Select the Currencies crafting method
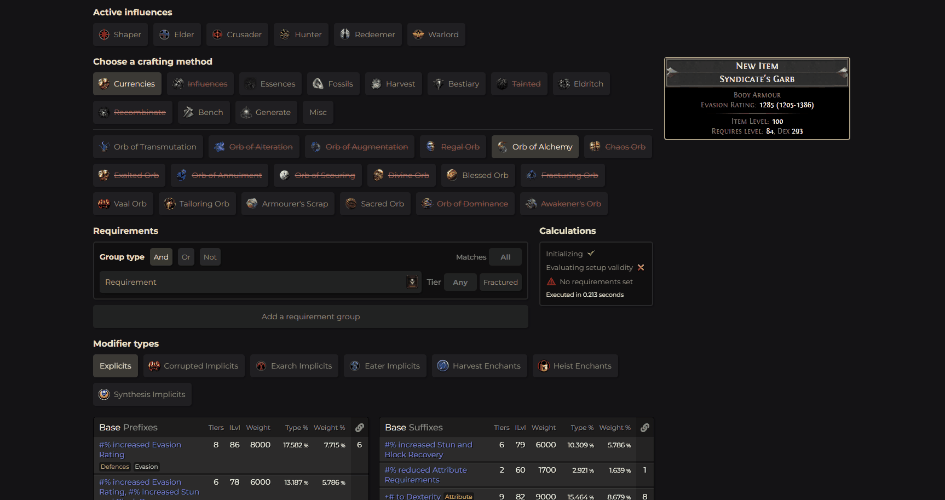 tap(127, 84)
